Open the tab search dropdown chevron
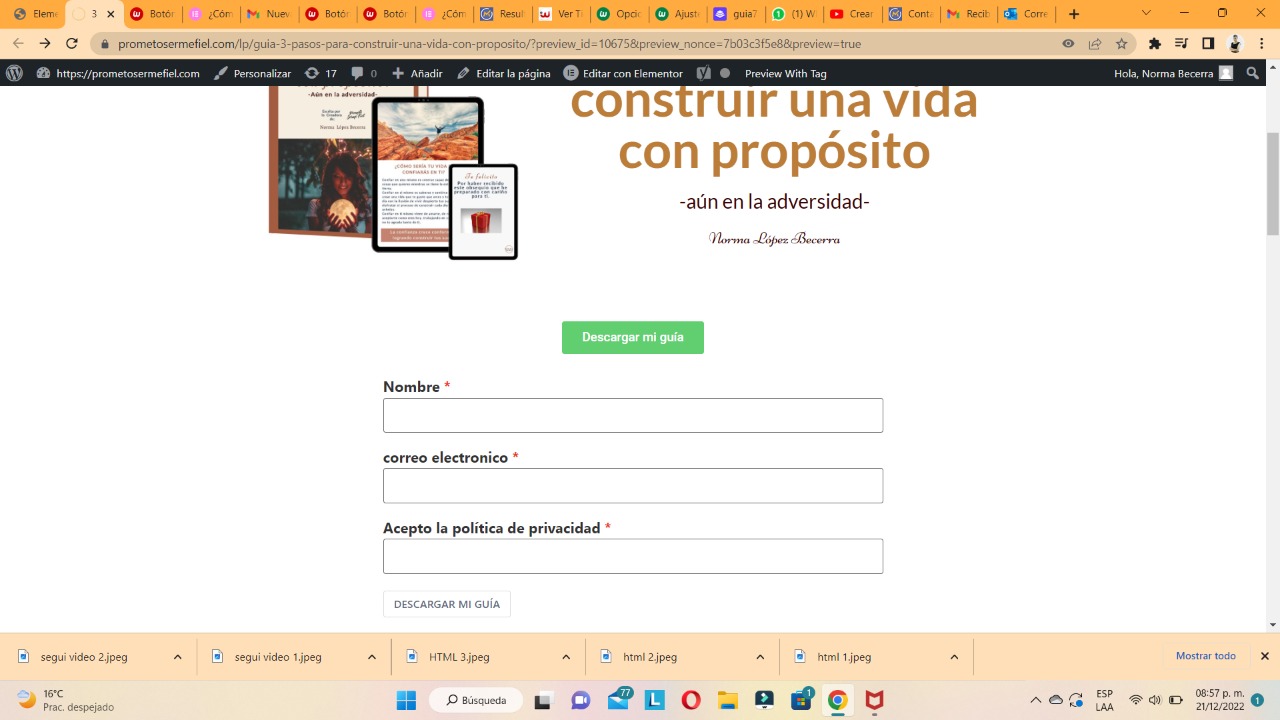1280x720 pixels. (x=1146, y=13)
